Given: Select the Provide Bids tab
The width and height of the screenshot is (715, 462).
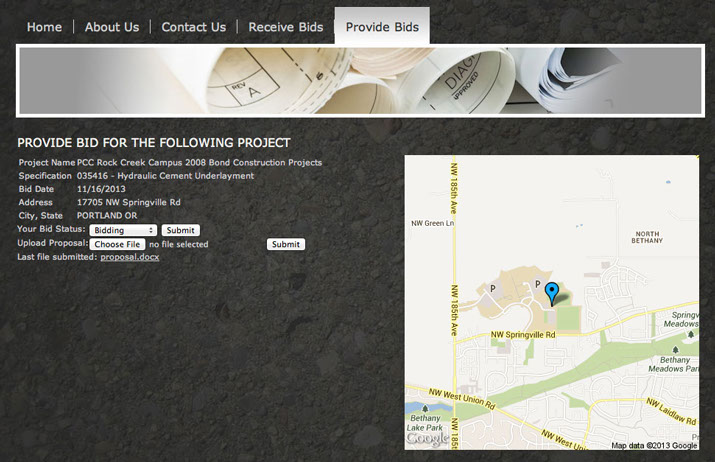Looking at the screenshot, I should (382, 26).
